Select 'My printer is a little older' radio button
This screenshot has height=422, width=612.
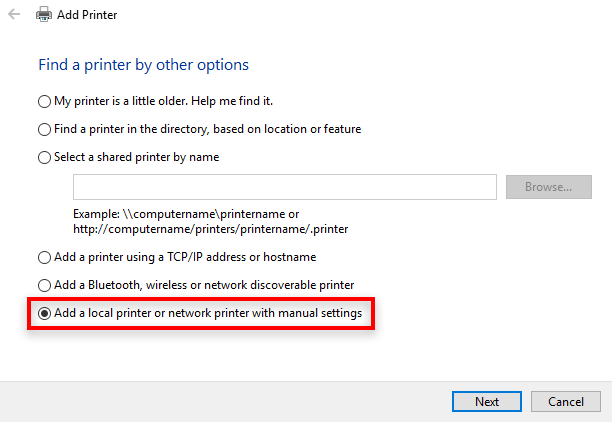(x=44, y=101)
